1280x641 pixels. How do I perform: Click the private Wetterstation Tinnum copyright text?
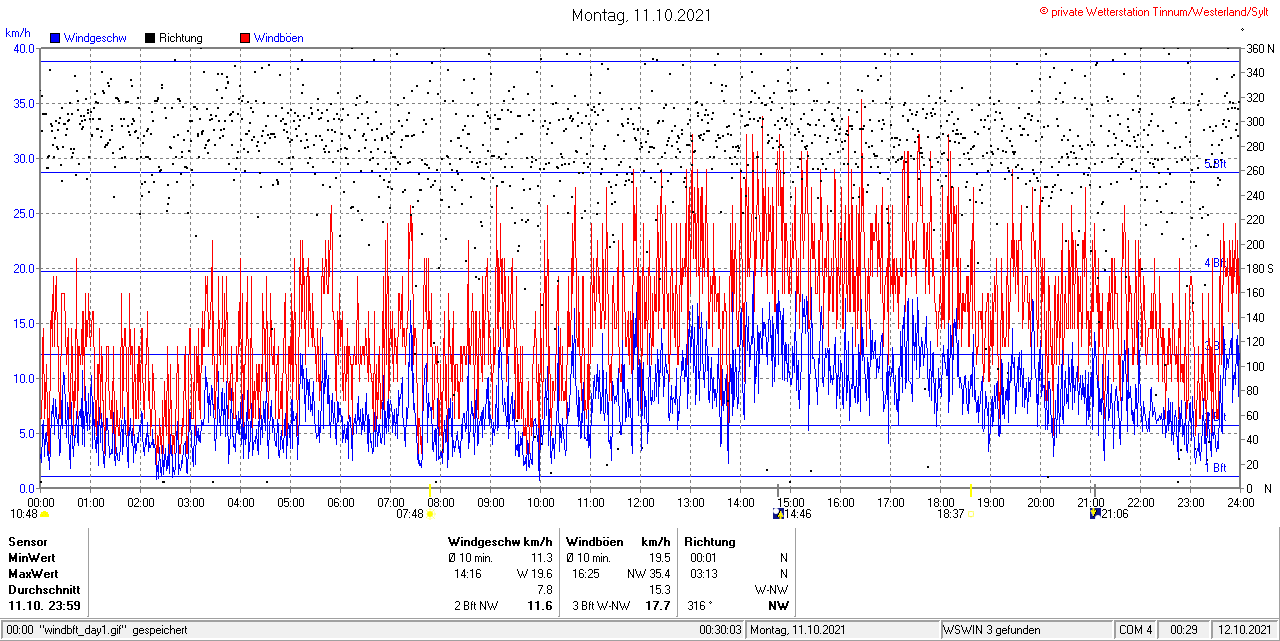1156,11
